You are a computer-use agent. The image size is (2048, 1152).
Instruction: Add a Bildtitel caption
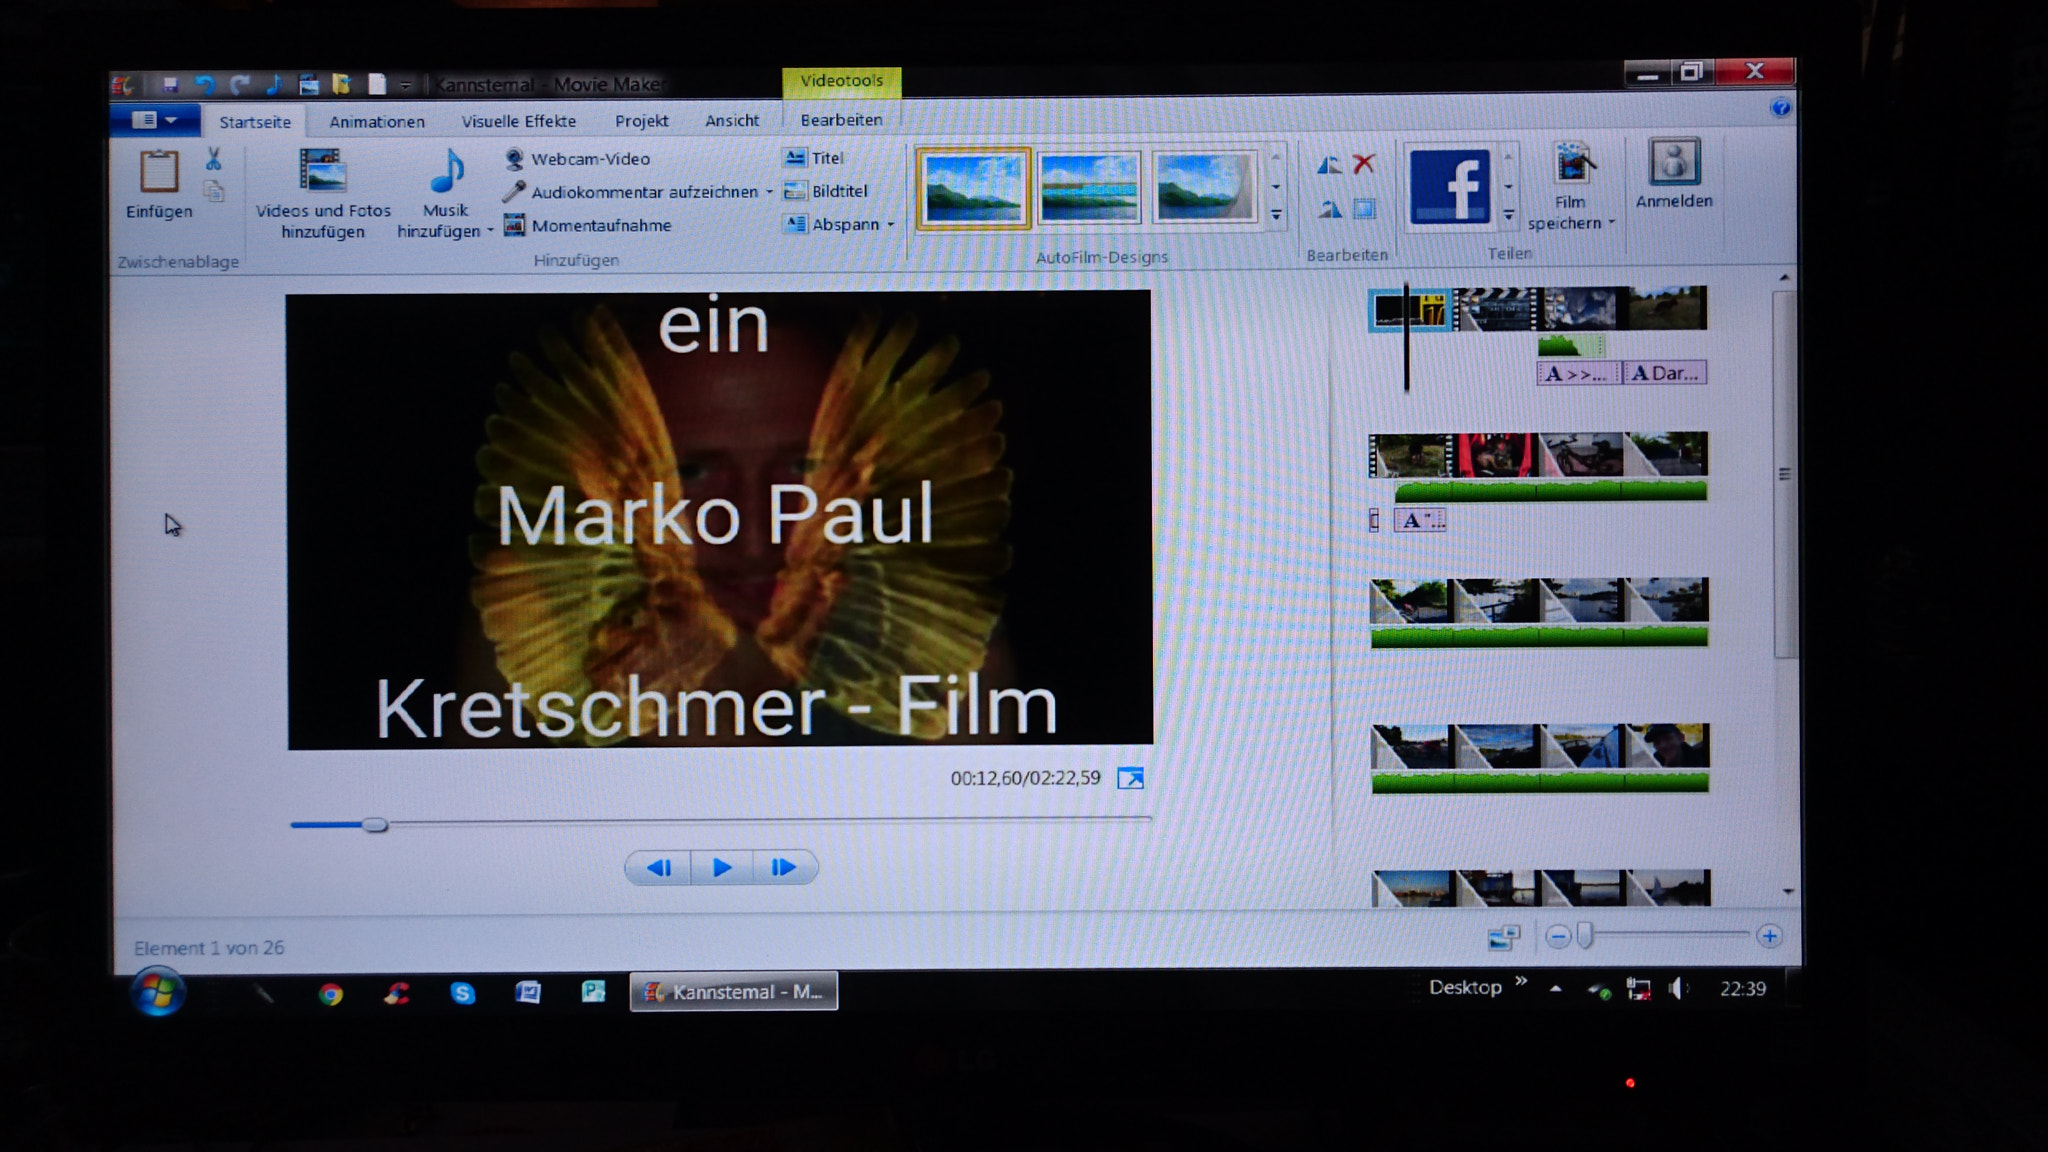point(826,191)
